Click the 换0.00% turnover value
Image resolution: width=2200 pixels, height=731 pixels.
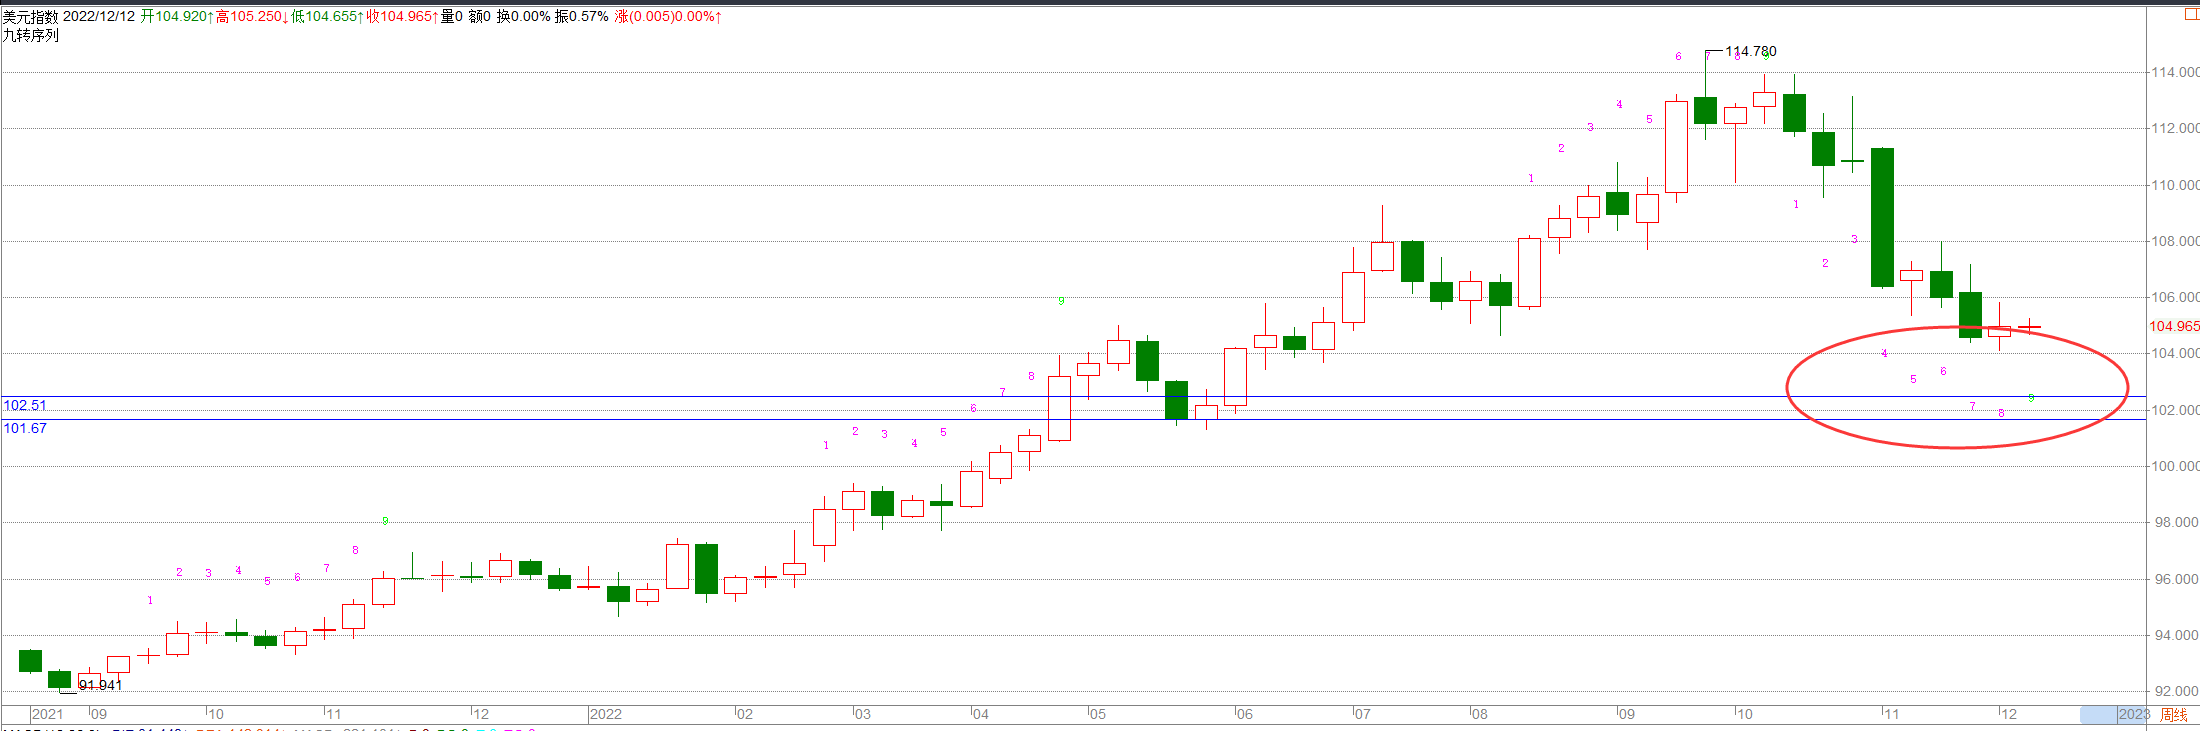pyautogui.click(x=524, y=16)
